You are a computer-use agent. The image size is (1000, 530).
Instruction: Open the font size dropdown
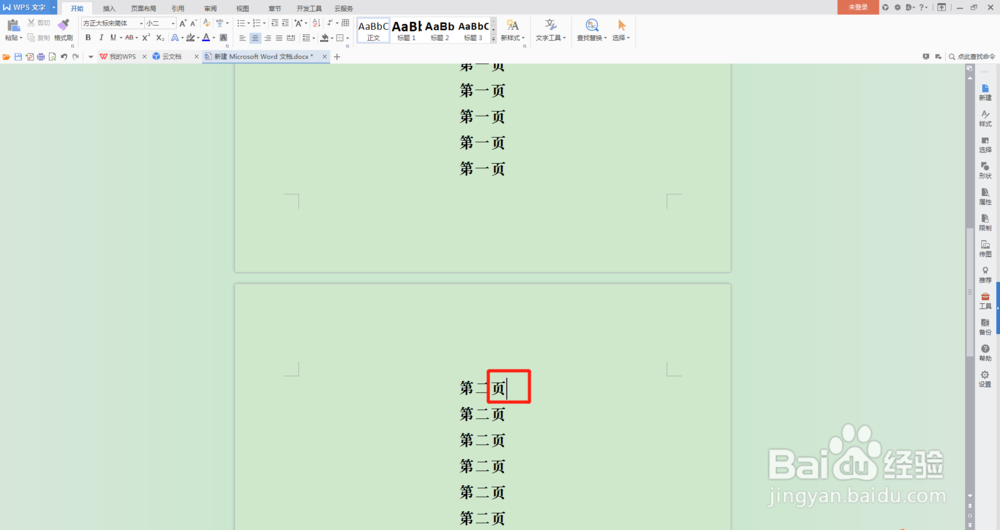tap(173, 24)
